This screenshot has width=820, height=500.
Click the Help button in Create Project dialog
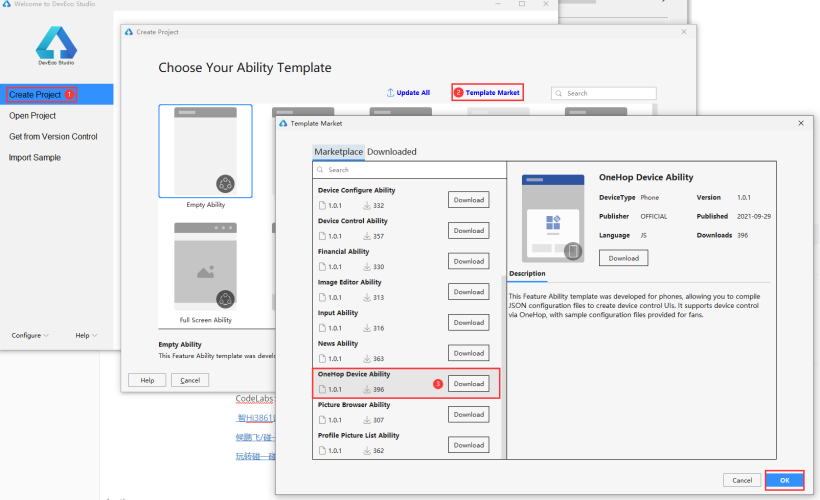coord(147,380)
